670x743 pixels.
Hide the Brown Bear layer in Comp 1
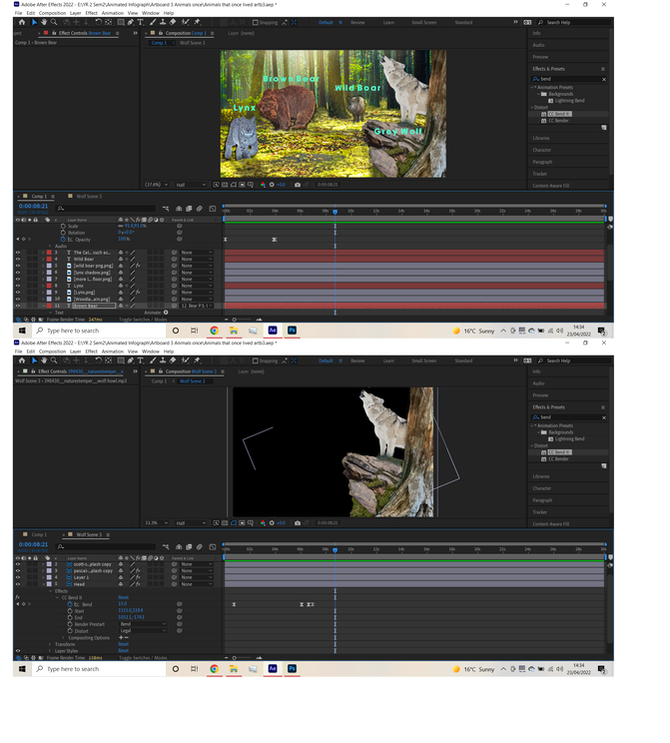pos(18,306)
